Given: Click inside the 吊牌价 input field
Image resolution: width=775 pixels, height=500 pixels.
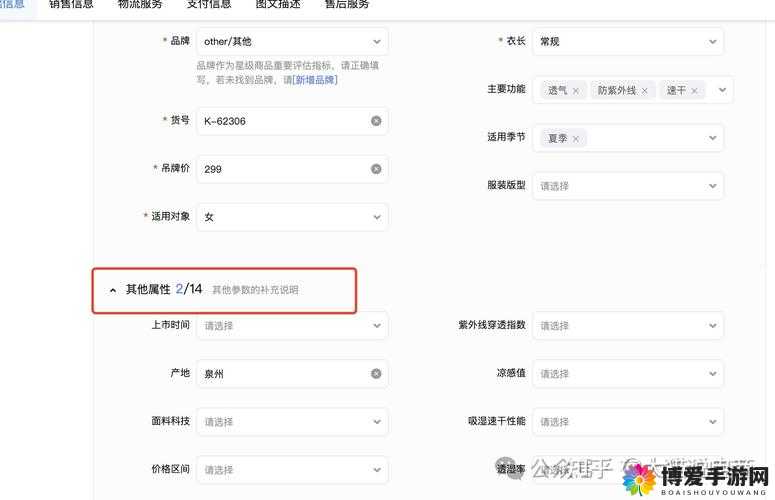Looking at the screenshot, I should coord(292,169).
